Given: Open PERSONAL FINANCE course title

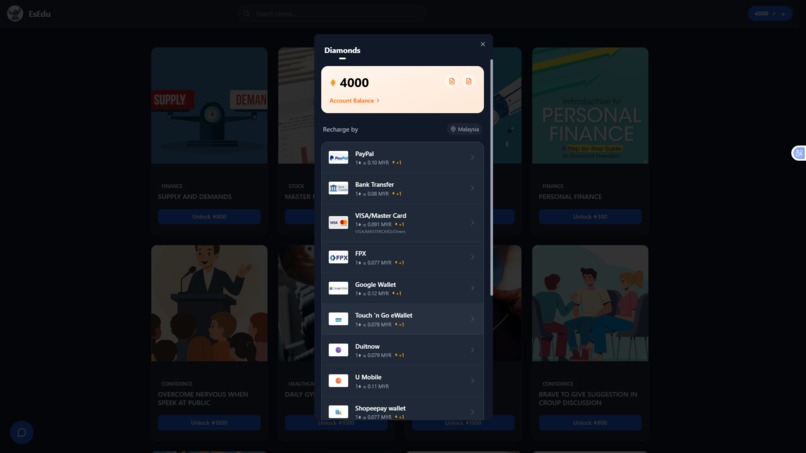Looking at the screenshot, I should (x=570, y=196).
